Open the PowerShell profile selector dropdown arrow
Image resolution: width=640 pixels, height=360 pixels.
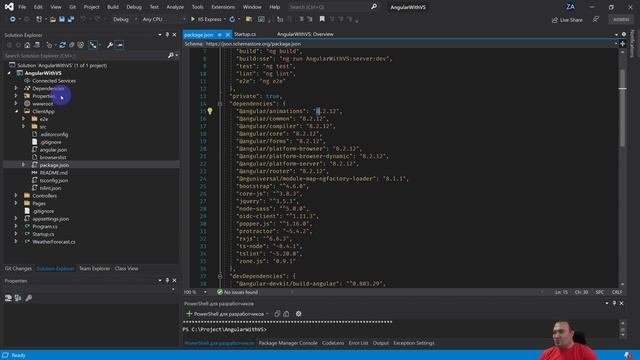tap(267, 314)
